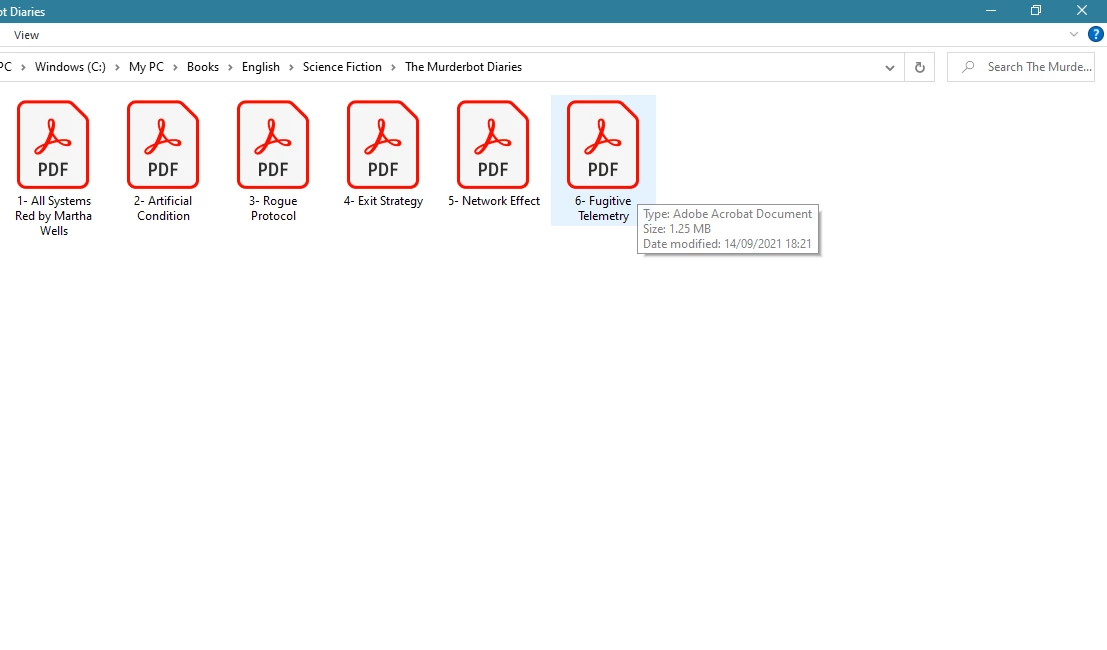Screen dimensions: 1107x650
Task: Minimize the File Explorer window
Action: (x=991, y=11)
